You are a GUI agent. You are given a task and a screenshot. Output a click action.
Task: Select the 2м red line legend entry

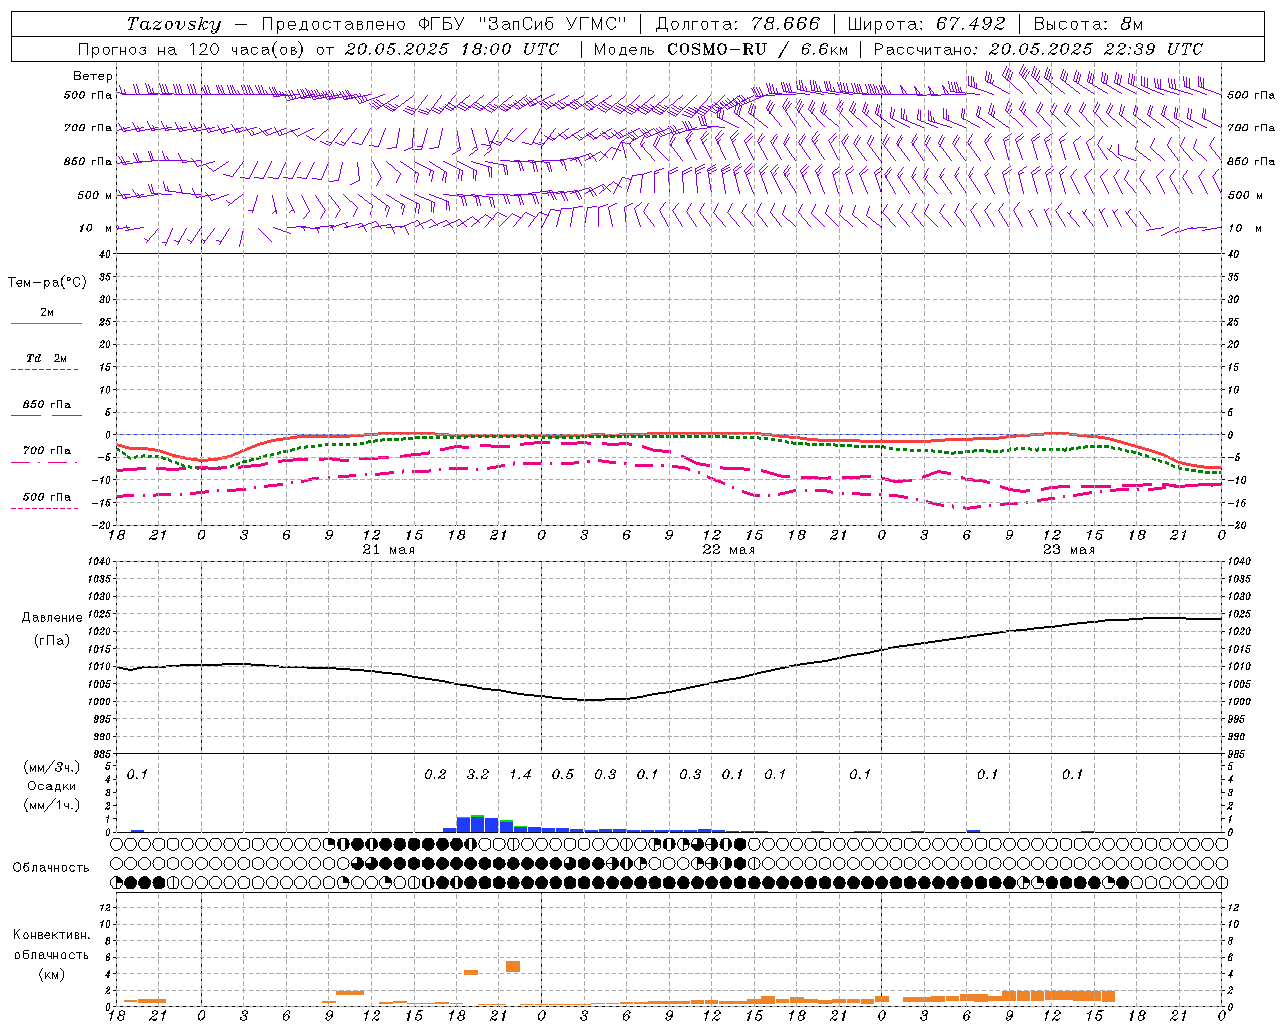pyautogui.click(x=46, y=316)
